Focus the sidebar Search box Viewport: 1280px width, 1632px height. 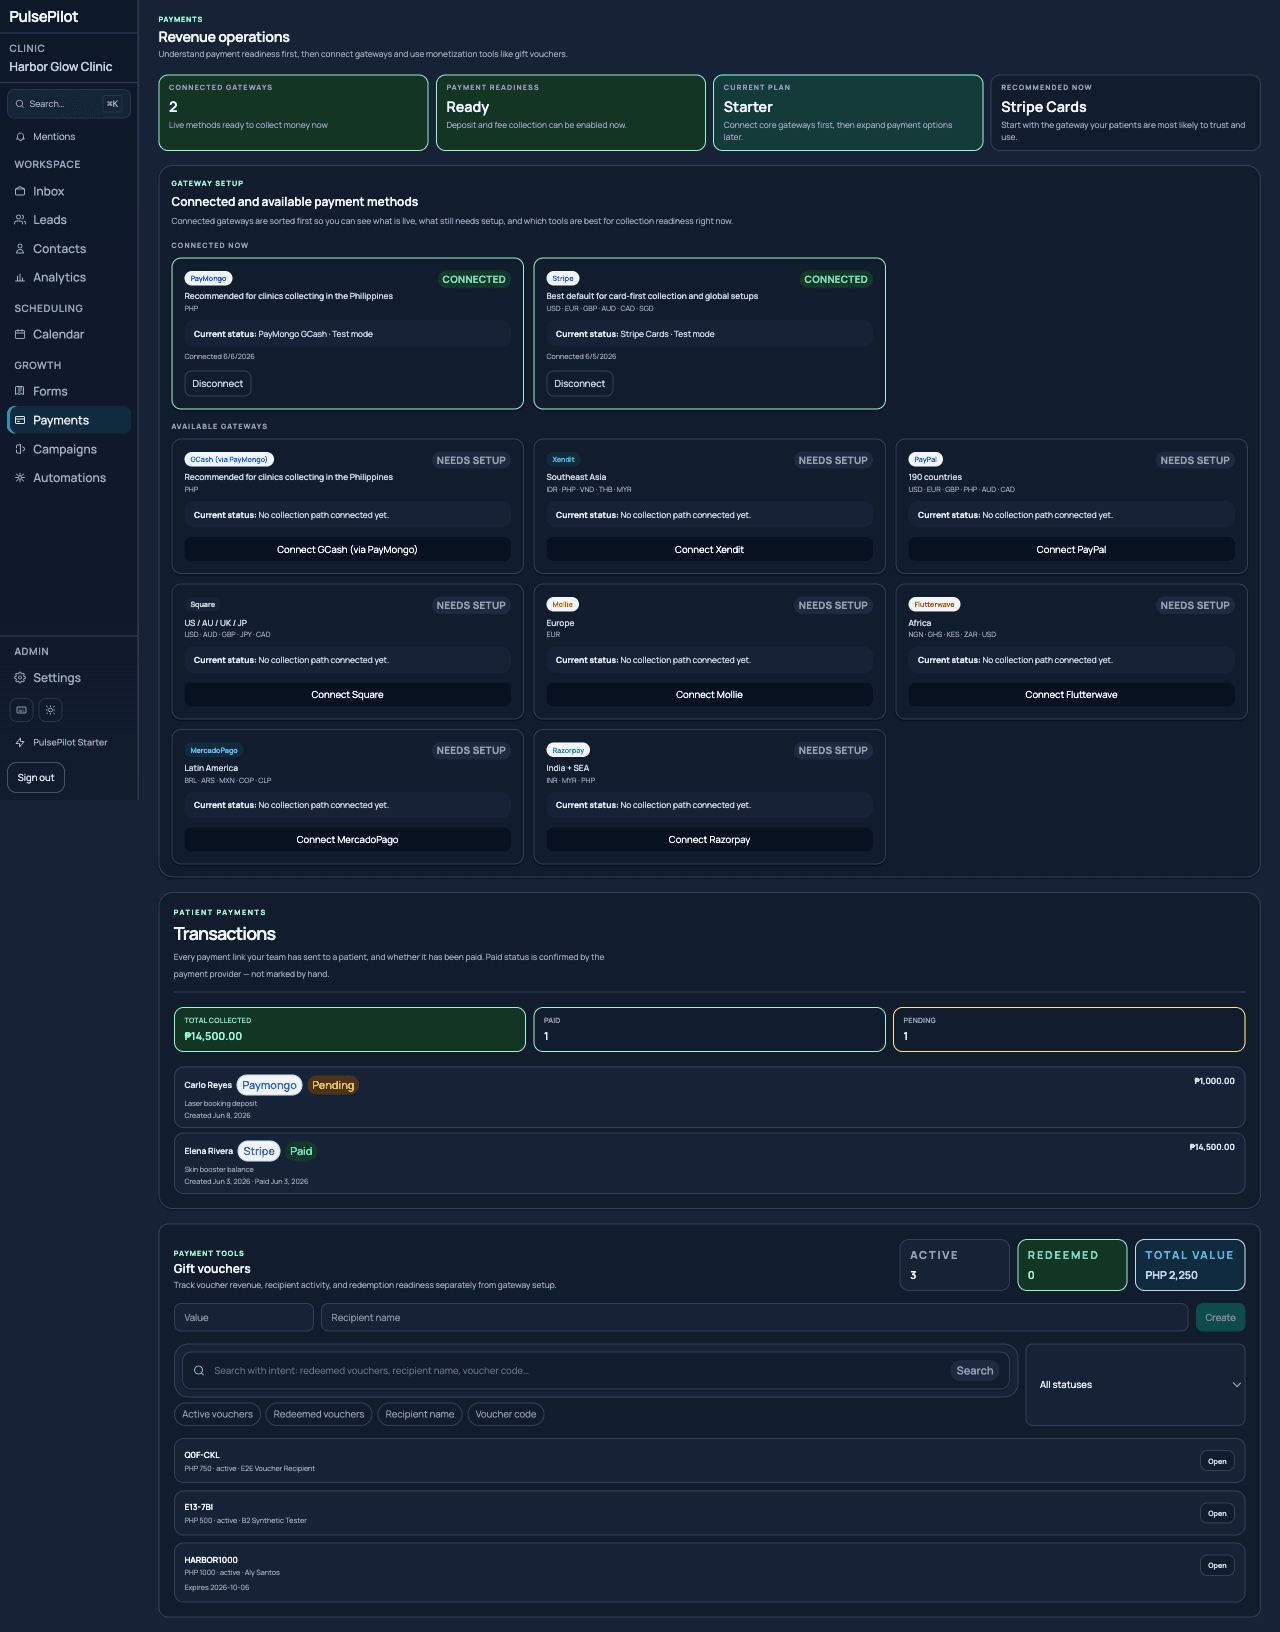point(68,104)
